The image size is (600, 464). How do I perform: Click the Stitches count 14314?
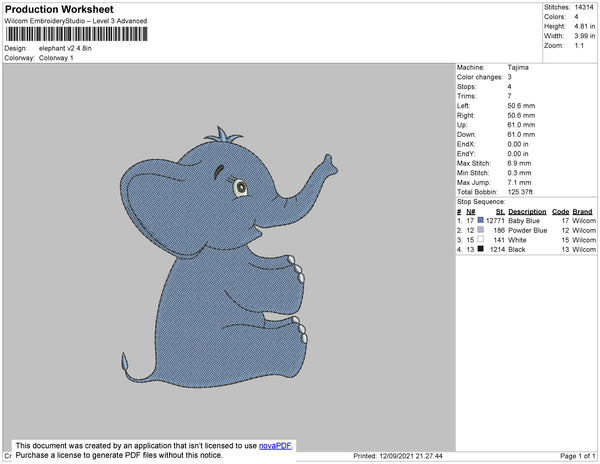pos(586,6)
